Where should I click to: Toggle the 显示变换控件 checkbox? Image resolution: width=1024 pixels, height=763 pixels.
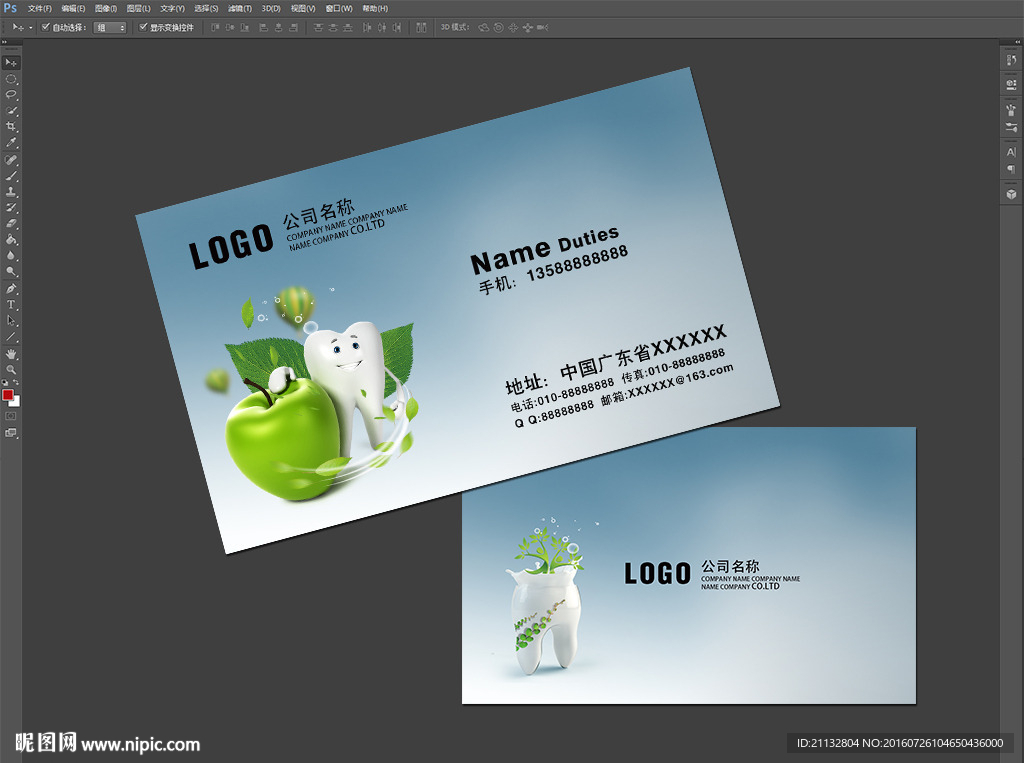click(x=143, y=27)
